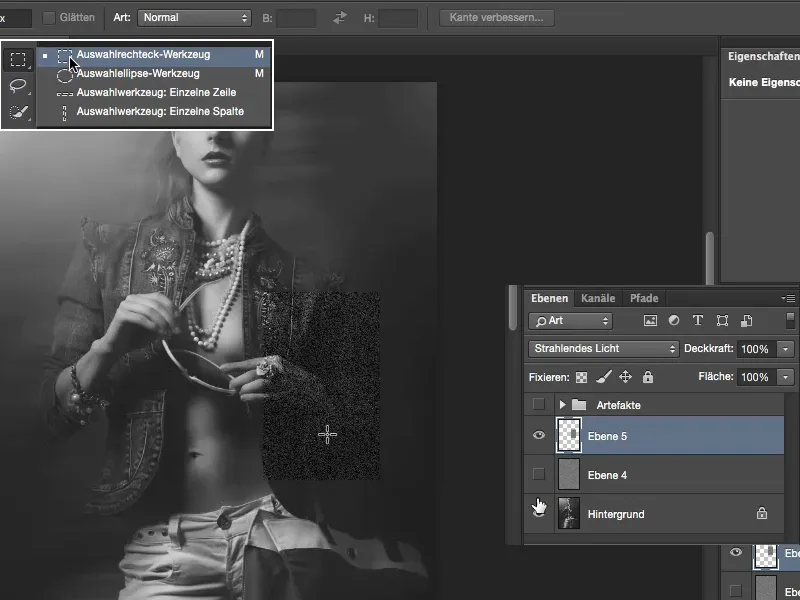The image size is (800, 600).
Task: Filter layers by text type
Action: click(697, 321)
